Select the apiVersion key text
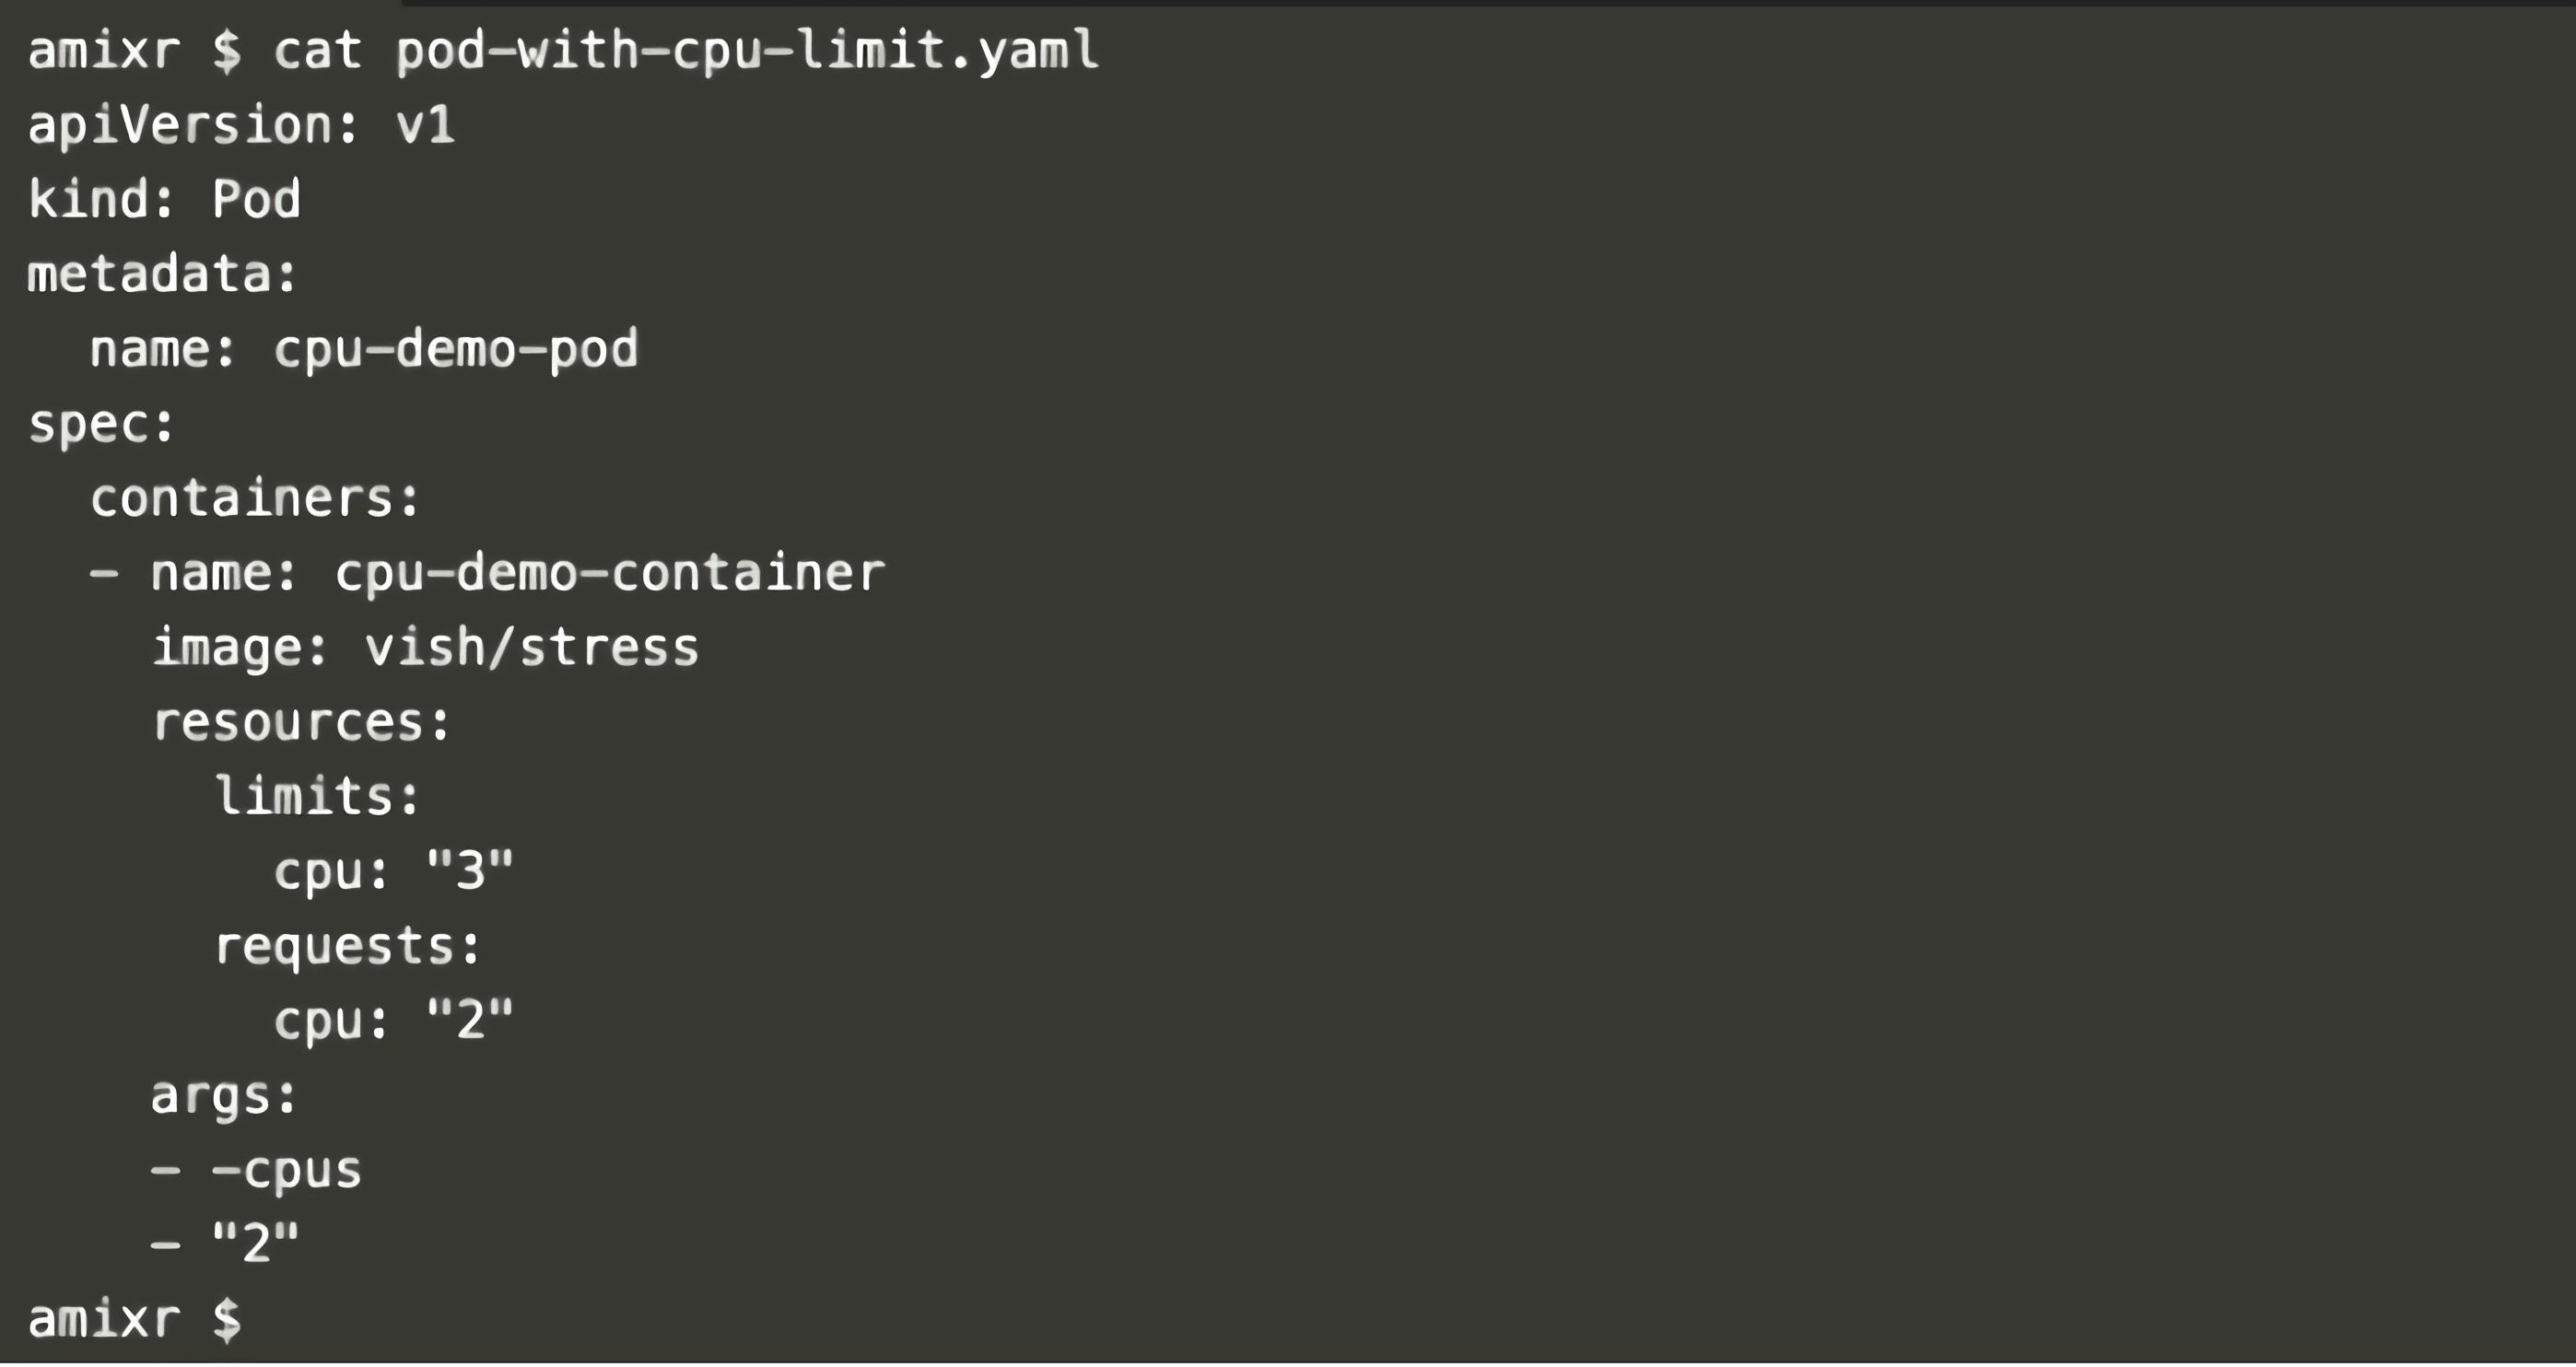This screenshot has width=2576, height=1367. 180,125
